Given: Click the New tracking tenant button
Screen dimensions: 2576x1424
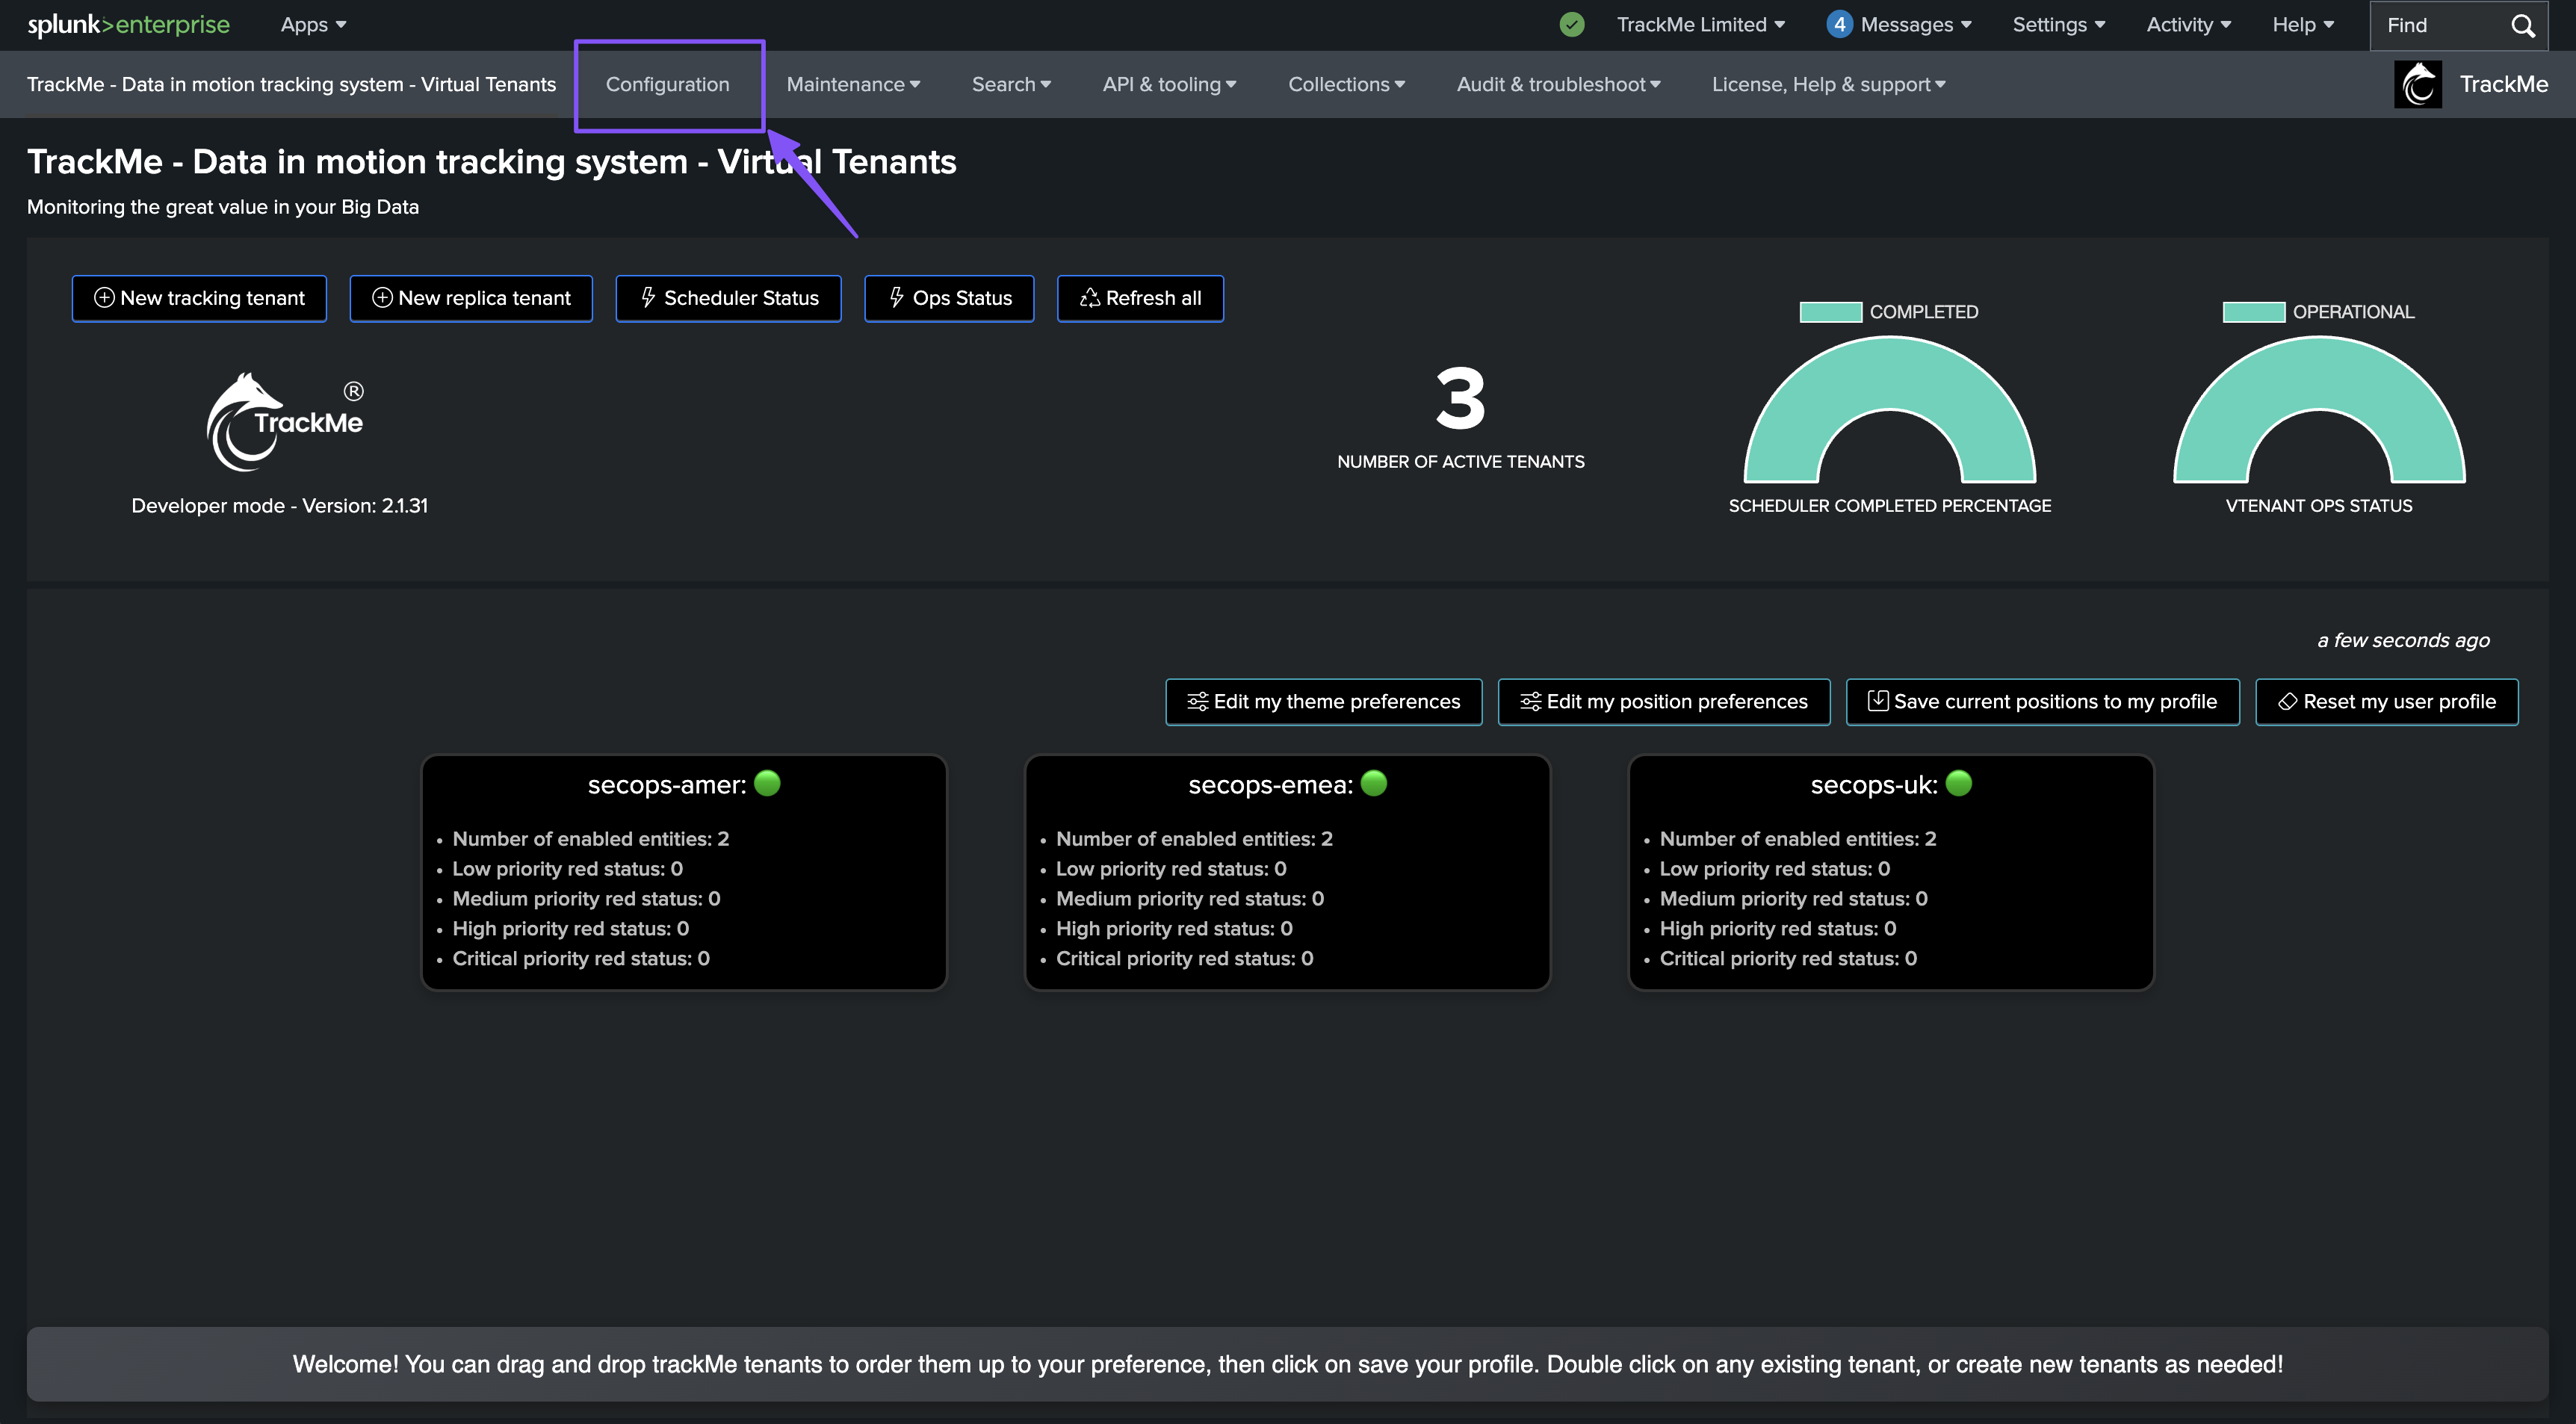Looking at the screenshot, I should tap(199, 298).
